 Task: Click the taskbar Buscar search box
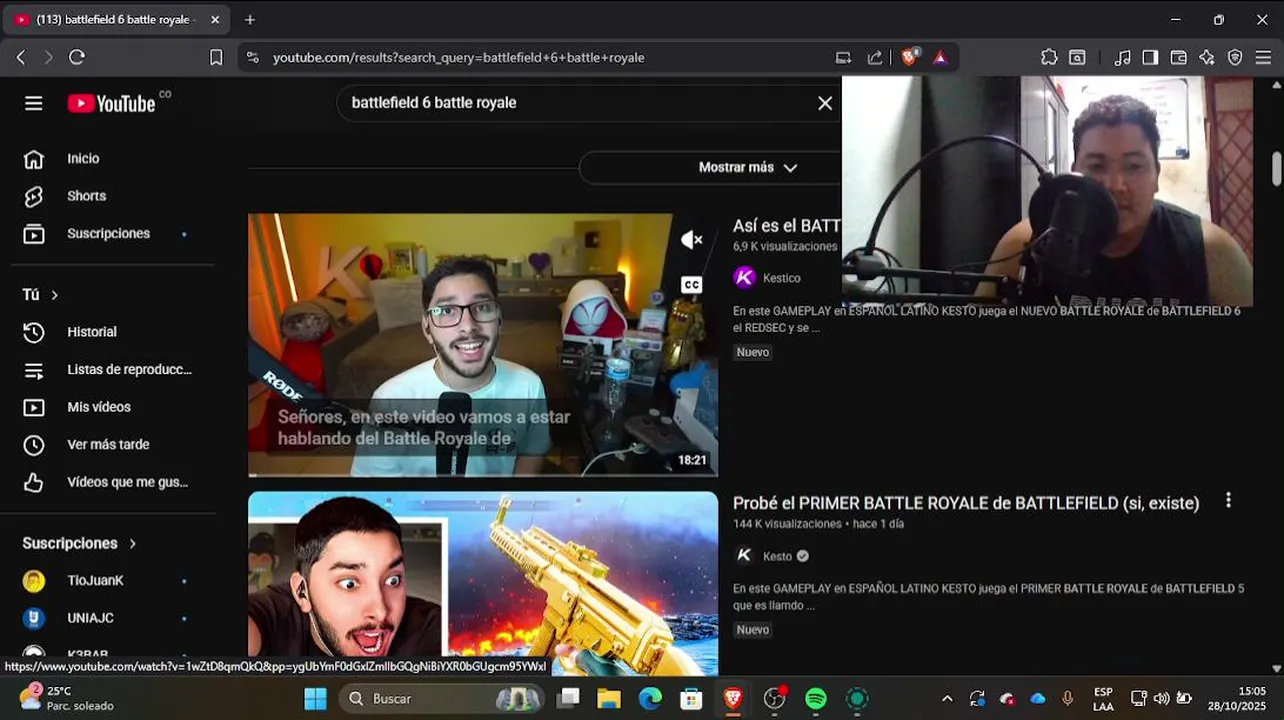(443, 698)
